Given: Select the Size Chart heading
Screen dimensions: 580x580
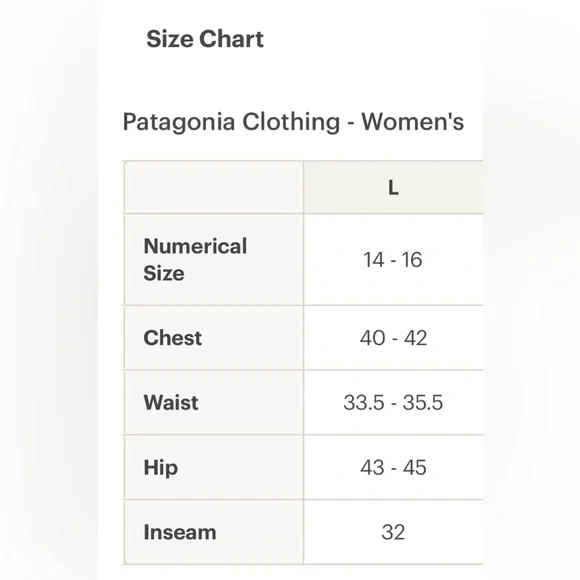Looking at the screenshot, I should coord(205,39).
